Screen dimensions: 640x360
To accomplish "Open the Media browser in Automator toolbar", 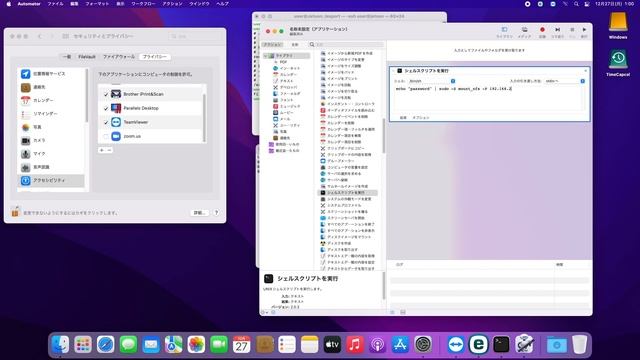I will point(524,30).
